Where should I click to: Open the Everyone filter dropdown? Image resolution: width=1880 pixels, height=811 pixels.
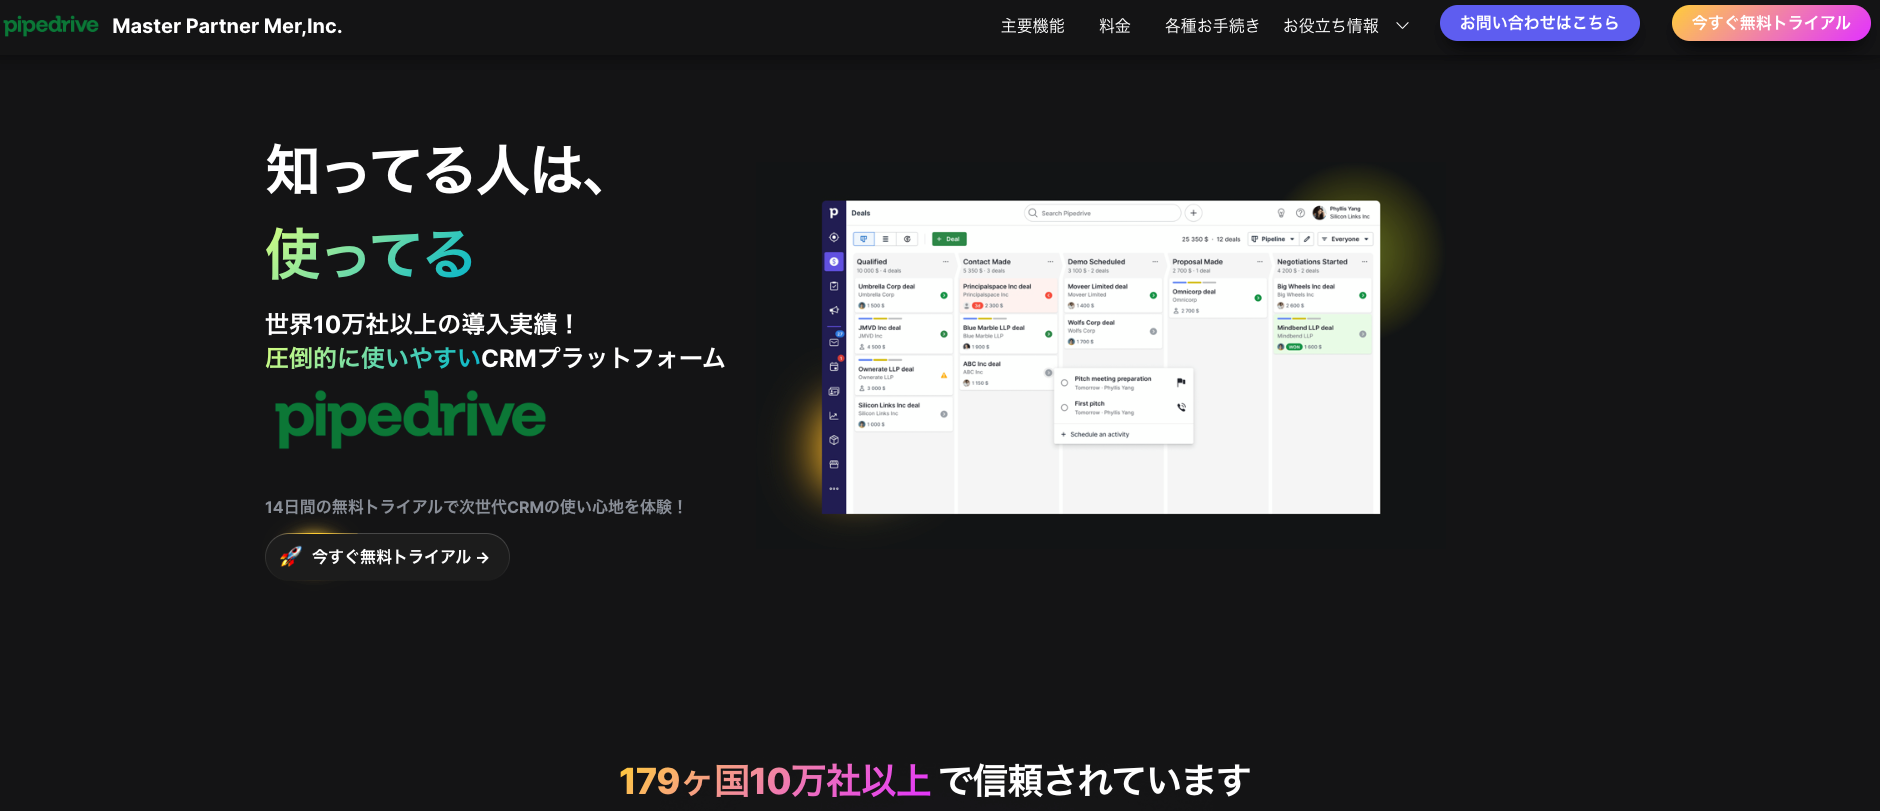[x=1346, y=239]
